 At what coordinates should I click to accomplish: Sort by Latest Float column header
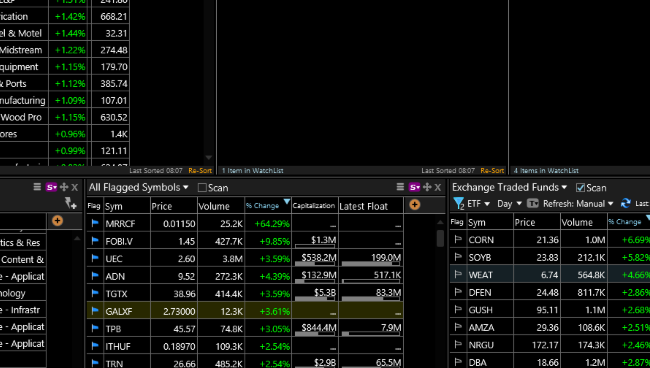pyautogui.click(x=371, y=206)
